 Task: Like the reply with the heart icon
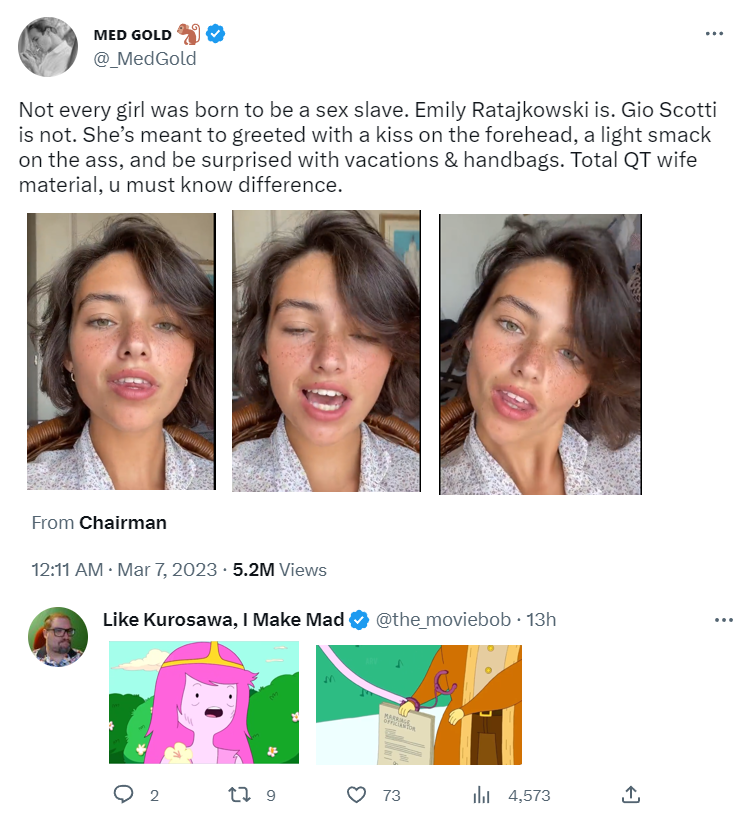356,795
